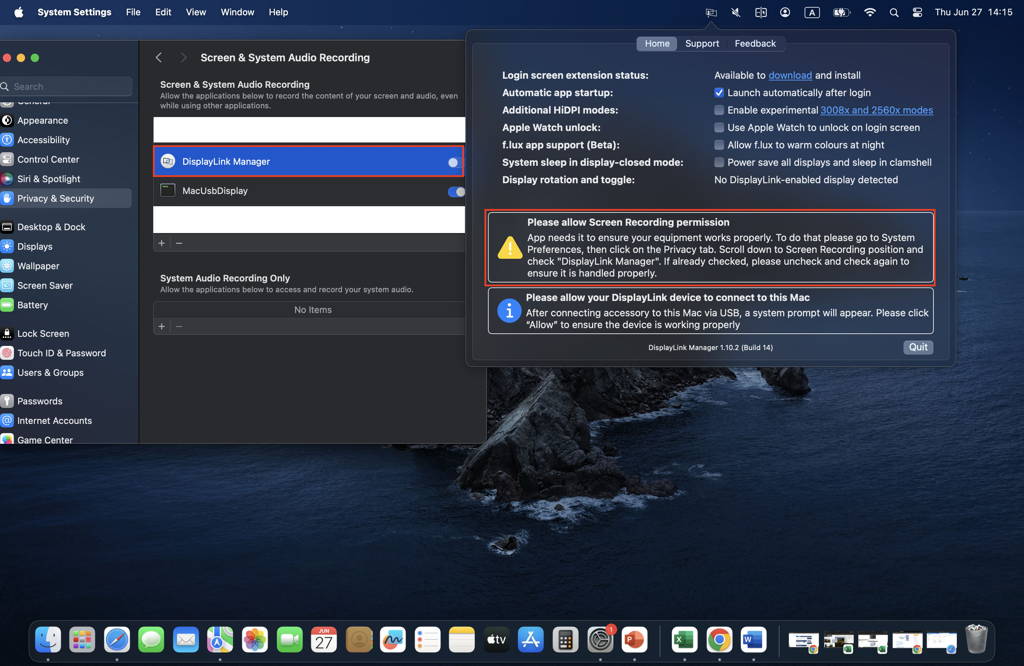Open the File menu
Image resolution: width=1024 pixels, height=666 pixels.
coord(133,12)
